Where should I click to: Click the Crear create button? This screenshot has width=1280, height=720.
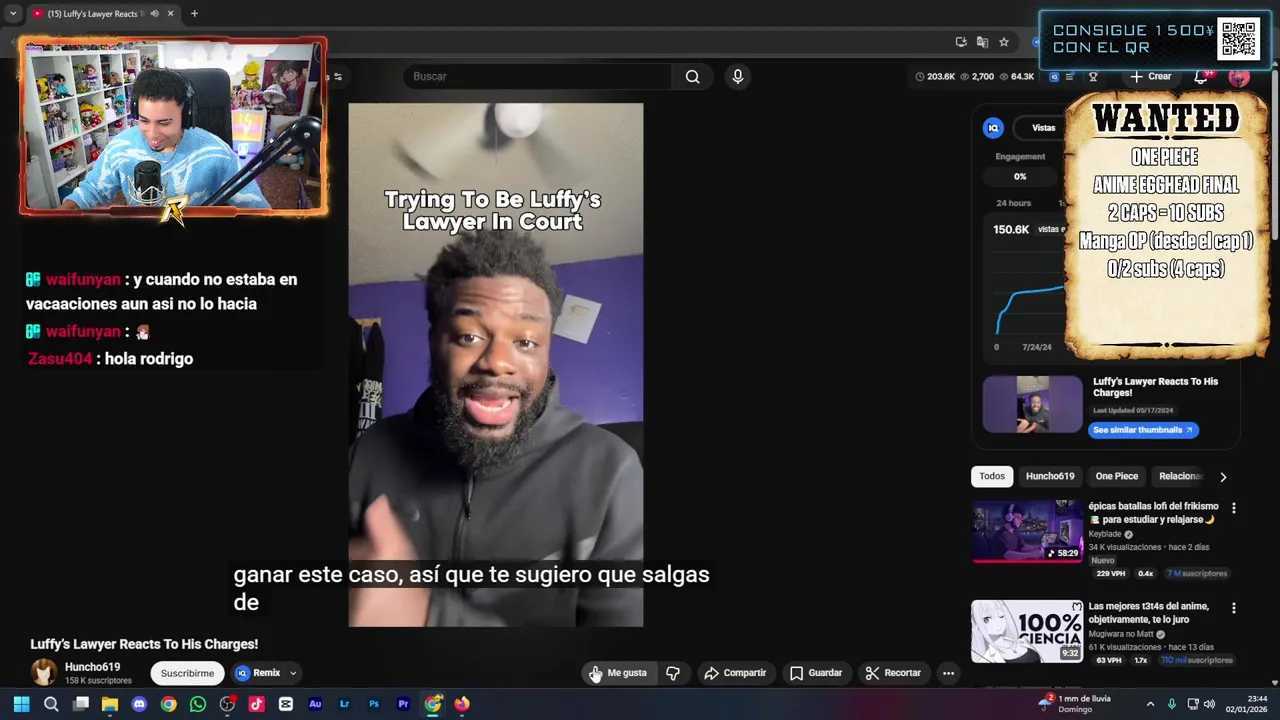click(1150, 77)
